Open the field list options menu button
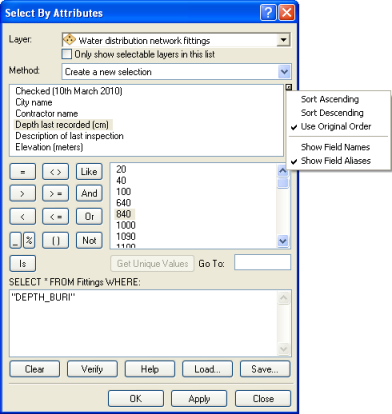The height and width of the screenshot is (414, 392). [x=289, y=87]
